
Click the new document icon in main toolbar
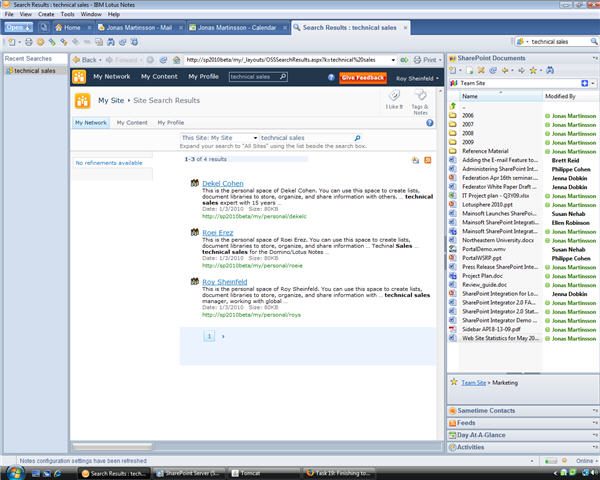coord(12,42)
